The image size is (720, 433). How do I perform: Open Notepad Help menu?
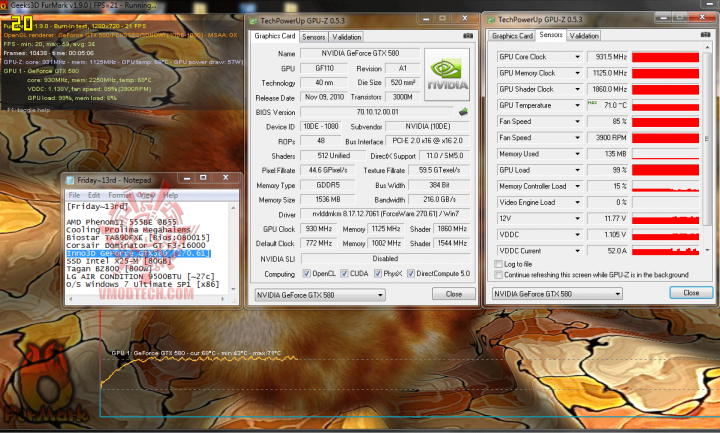(x=170, y=195)
